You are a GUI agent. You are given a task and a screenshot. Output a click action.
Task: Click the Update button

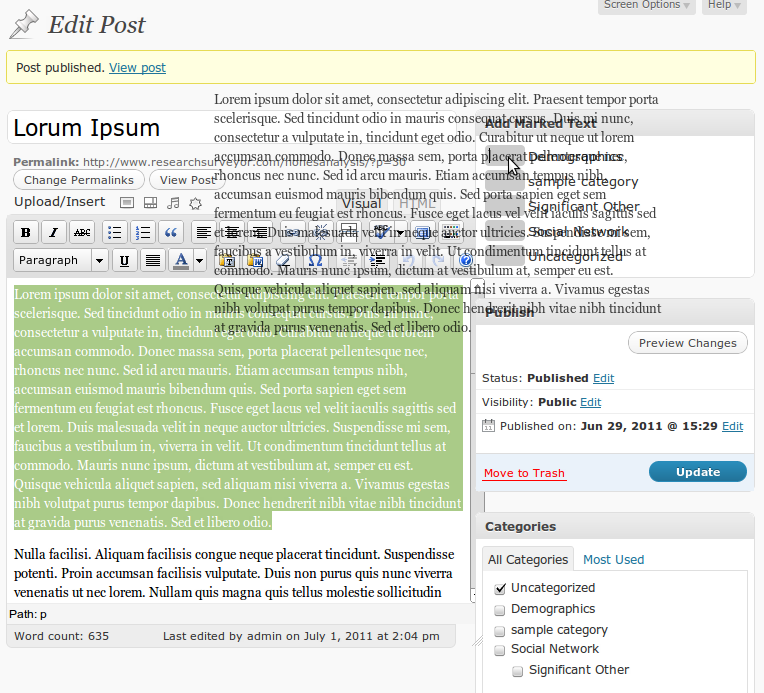click(698, 472)
